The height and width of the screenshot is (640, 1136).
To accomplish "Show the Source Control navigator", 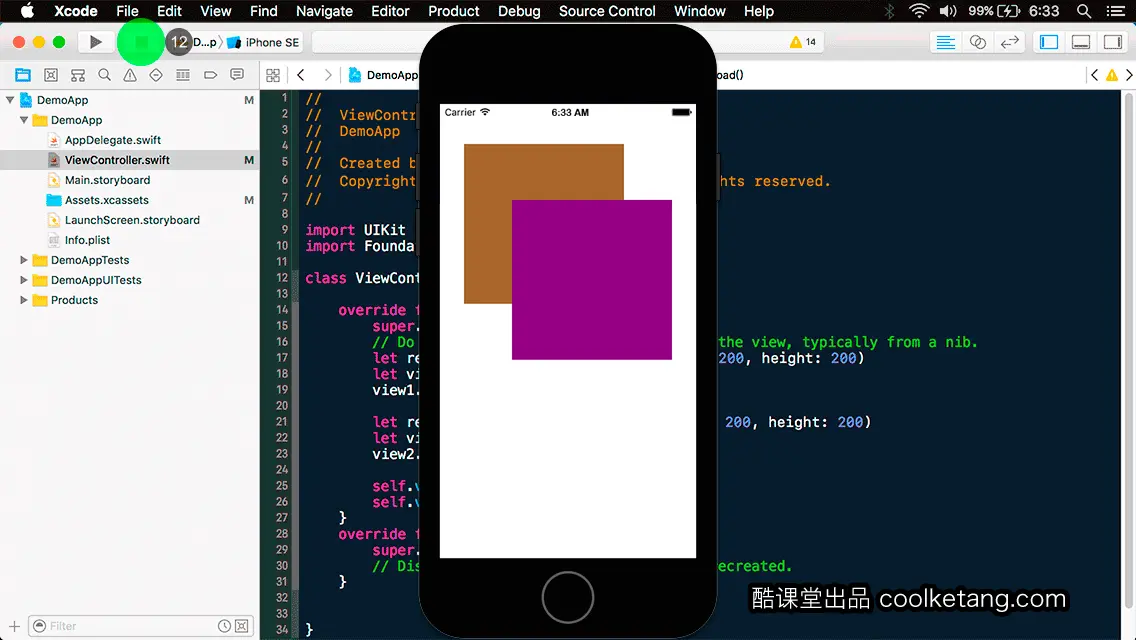I will click(51, 75).
